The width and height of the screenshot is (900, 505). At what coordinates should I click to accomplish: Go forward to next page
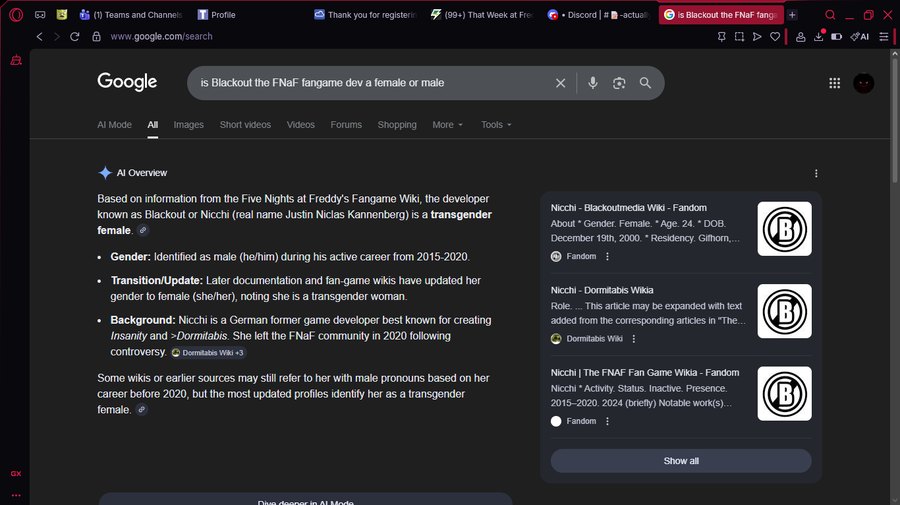(x=57, y=37)
